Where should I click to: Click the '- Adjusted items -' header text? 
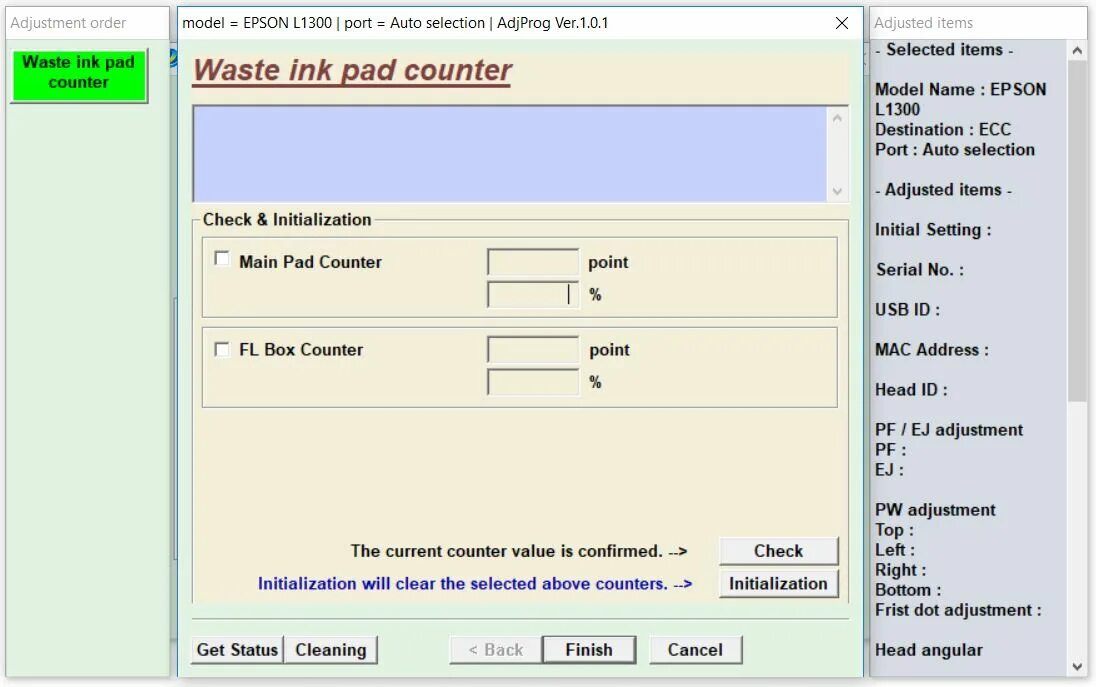point(943,189)
